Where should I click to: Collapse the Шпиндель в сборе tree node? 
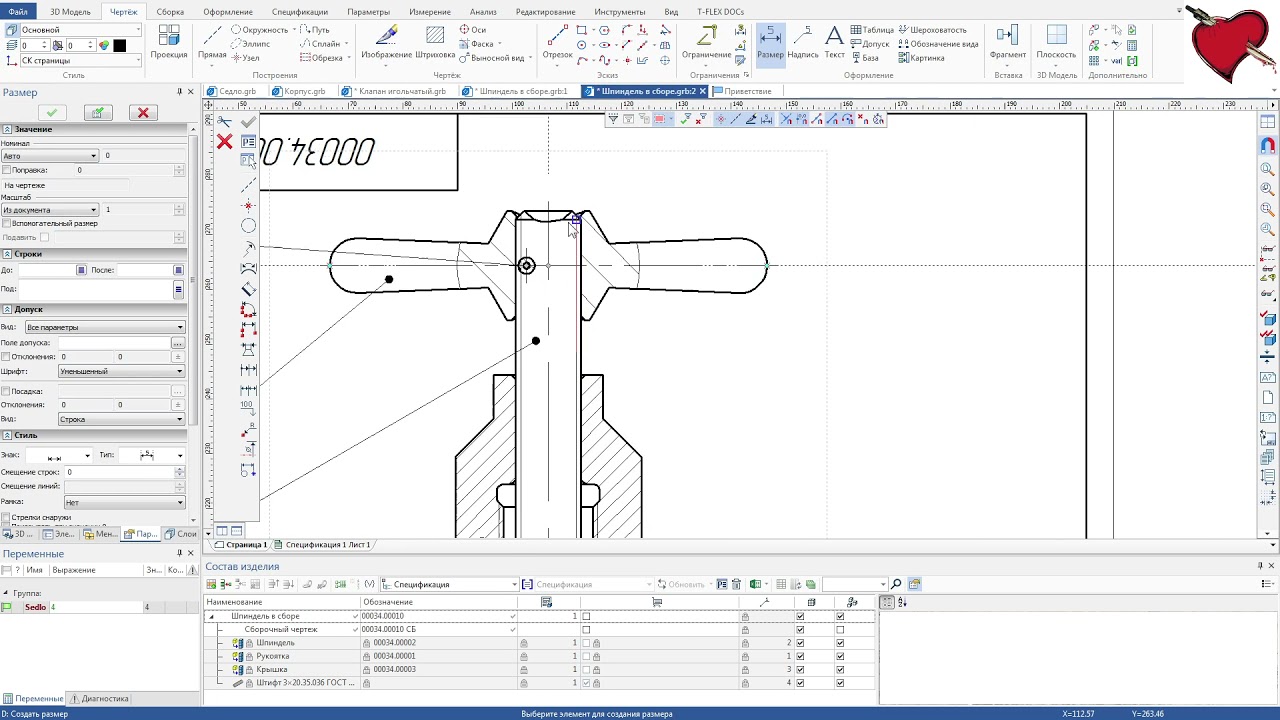[211, 616]
